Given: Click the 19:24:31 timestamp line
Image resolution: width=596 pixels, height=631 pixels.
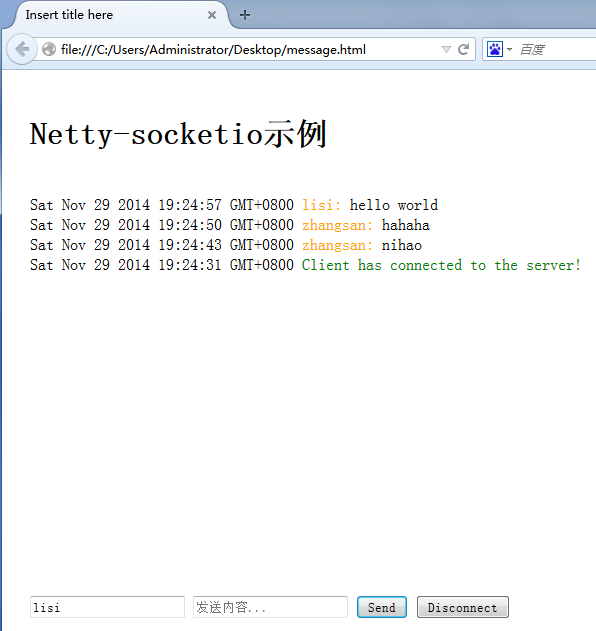Looking at the screenshot, I should click(162, 265).
